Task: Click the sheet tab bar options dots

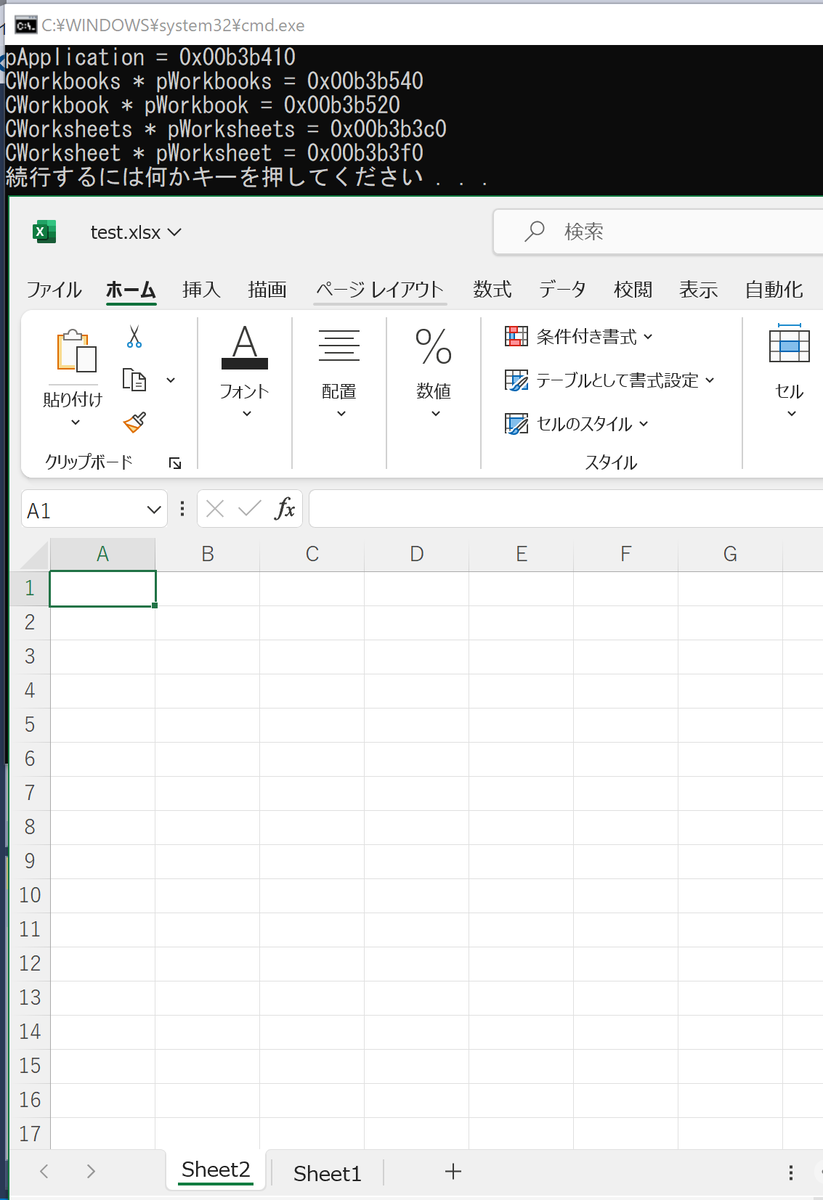Action: point(791,1172)
